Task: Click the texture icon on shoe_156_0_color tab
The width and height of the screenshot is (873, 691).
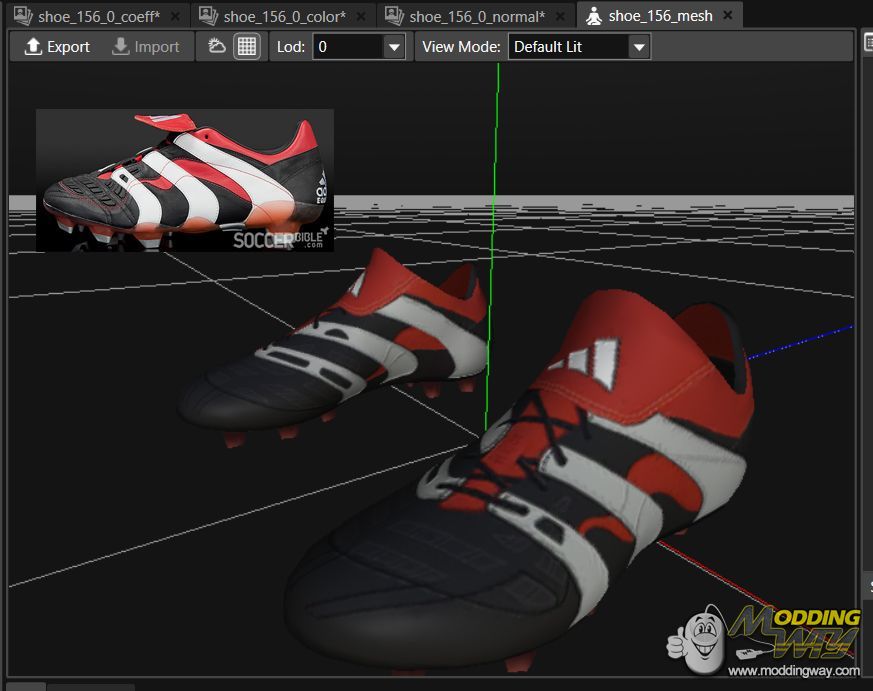Action: 208,16
